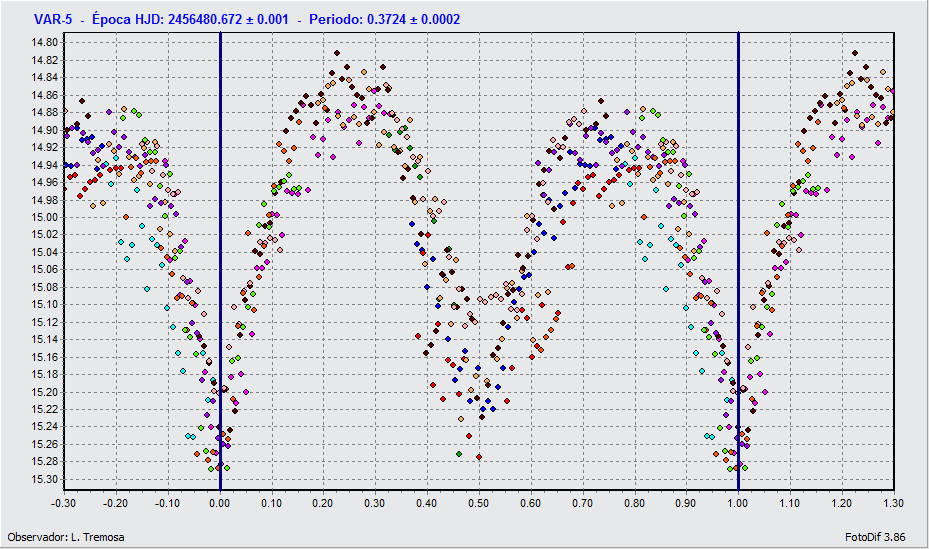The image size is (929, 549).
Task: Click the VAR-5 chart title text
Action: point(53,20)
